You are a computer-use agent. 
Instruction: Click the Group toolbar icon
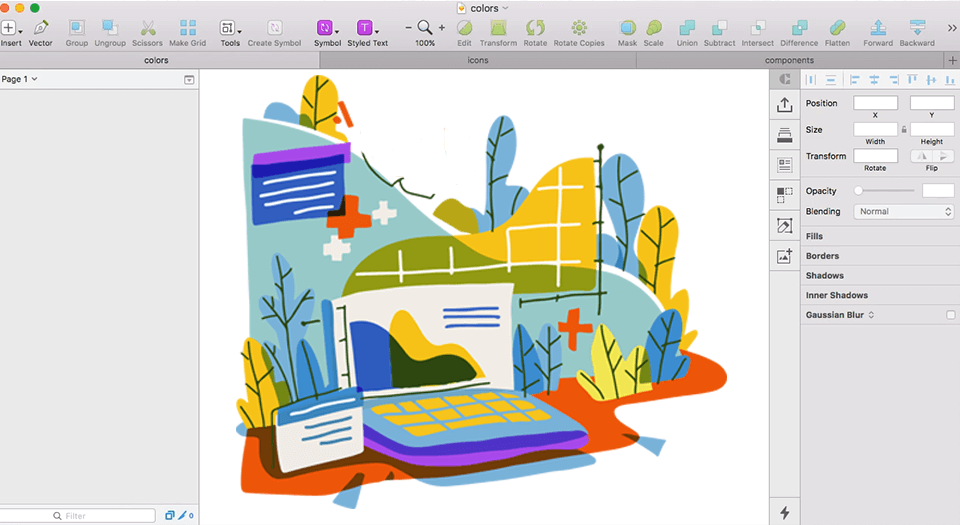[x=77, y=28]
